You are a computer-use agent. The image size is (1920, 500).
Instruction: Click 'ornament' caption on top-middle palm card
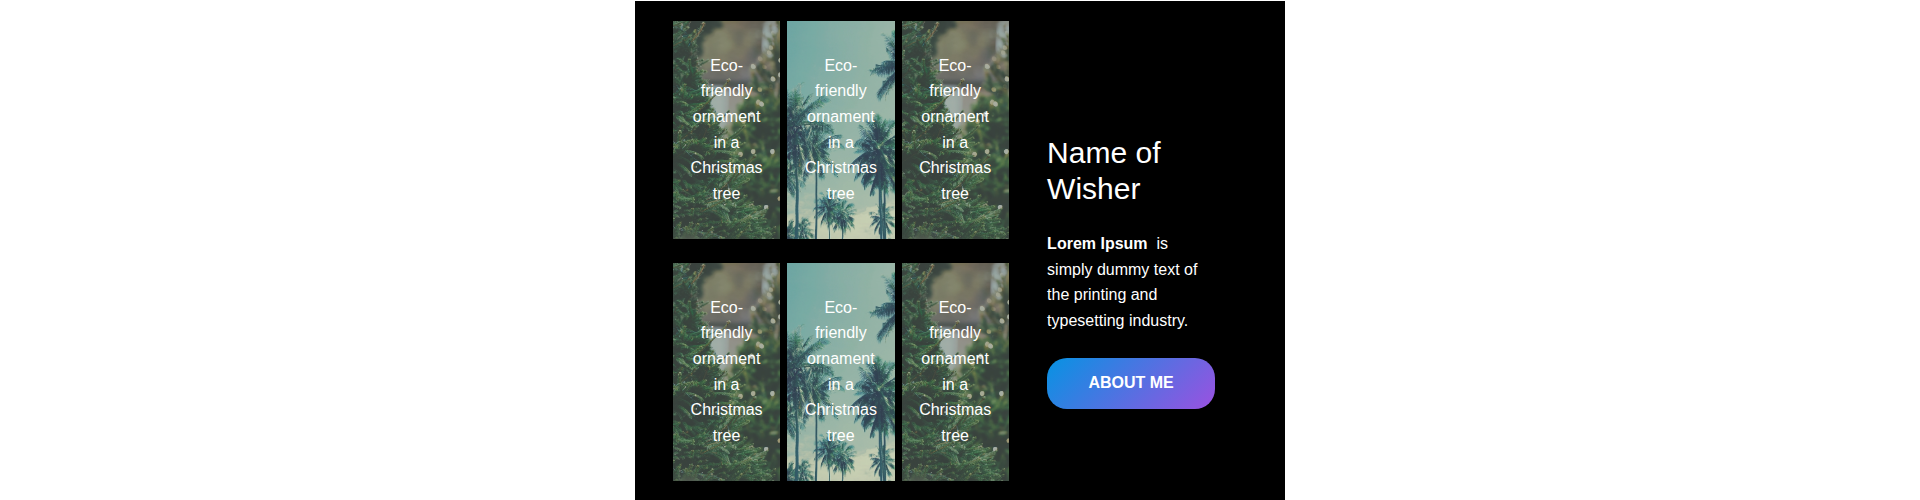(x=841, y=116)
